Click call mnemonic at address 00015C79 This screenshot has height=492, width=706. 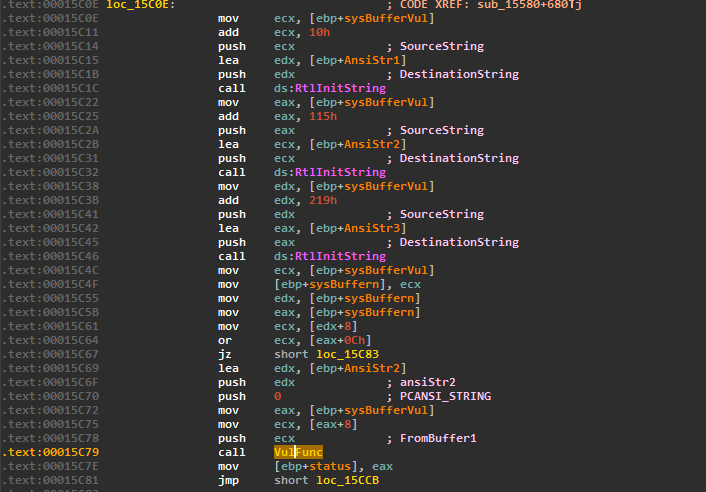coord(232,452)
